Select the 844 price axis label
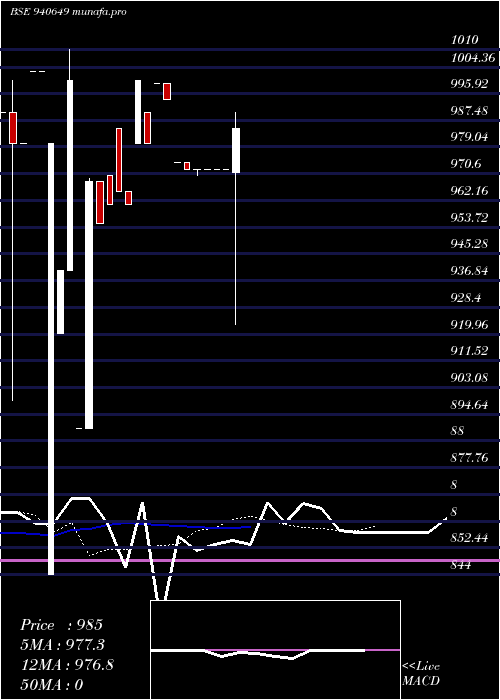This screenshot has height=700, width=500. coord(461,565)
